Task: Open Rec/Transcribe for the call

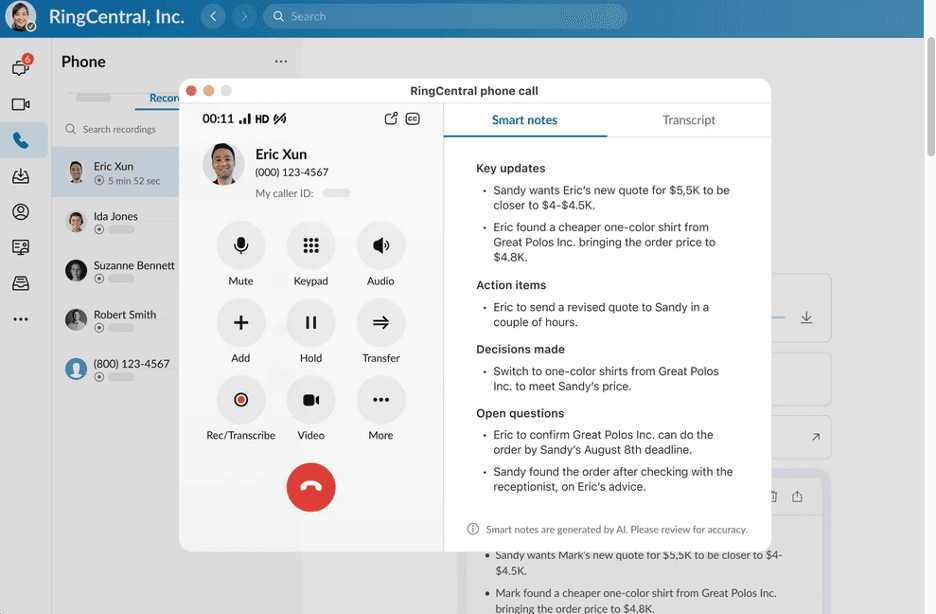Action: [240, 400]
